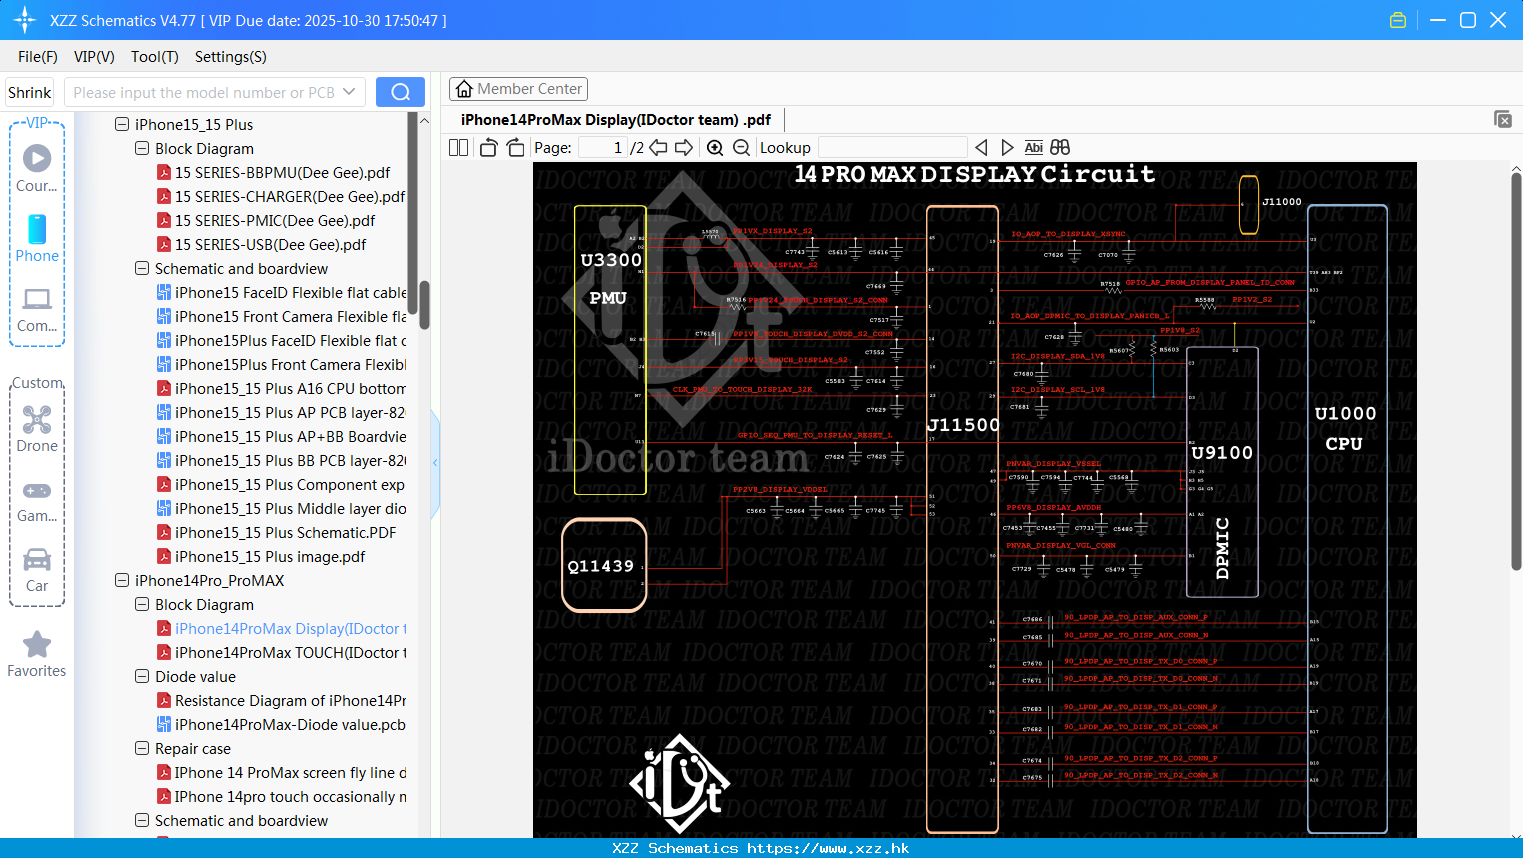This screenshot has width=1523, height=858.
Task: Collapse Block Diagram under iPhone15_15 Plus
Action: click(142, 148)
